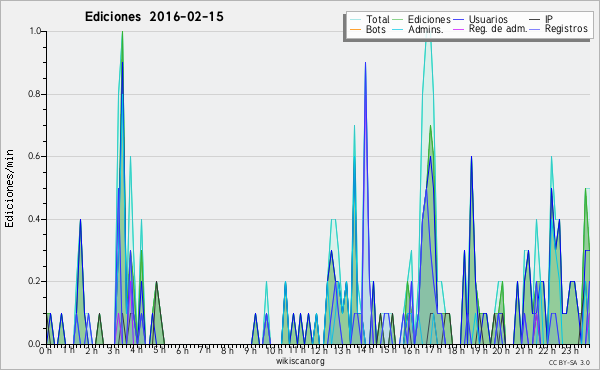Click the '14 h' x-axis label
This screenshot has height=370, width=600.
pyautogui.click(x=364, y=351)
